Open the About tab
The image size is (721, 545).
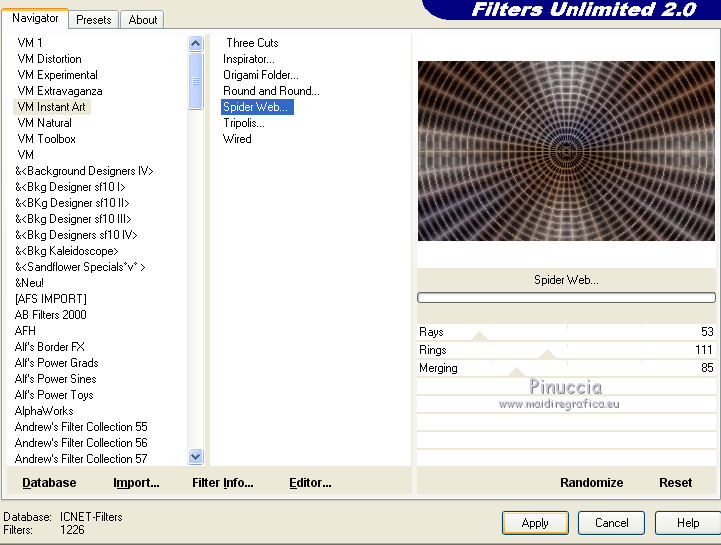[x=143, y=20]
